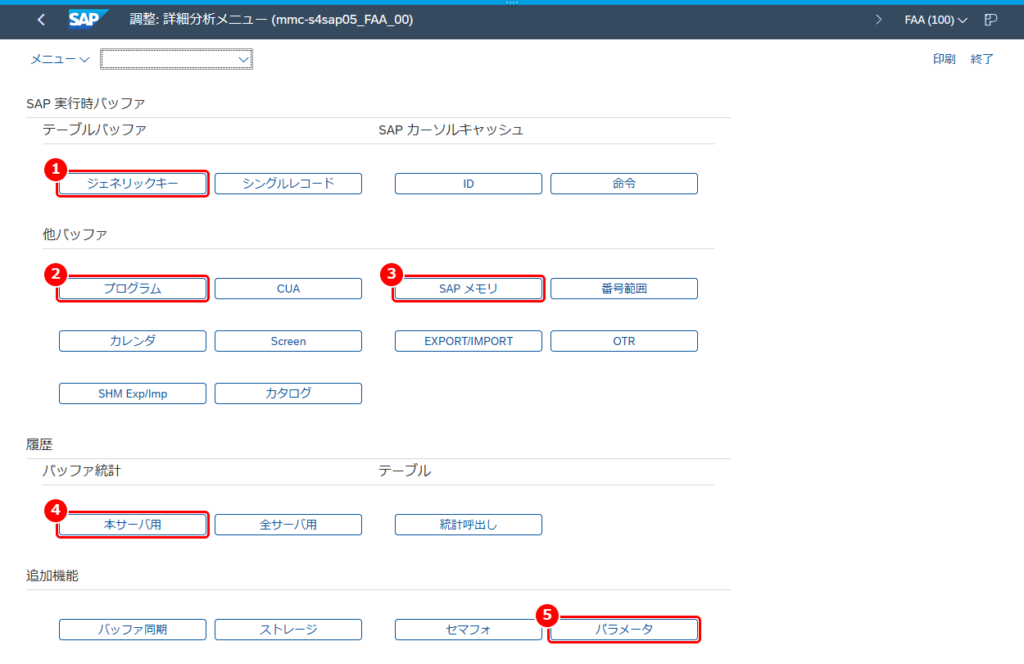Click the カタログ button
This screenshot has height=664, width=1024.
coord(288,394)
